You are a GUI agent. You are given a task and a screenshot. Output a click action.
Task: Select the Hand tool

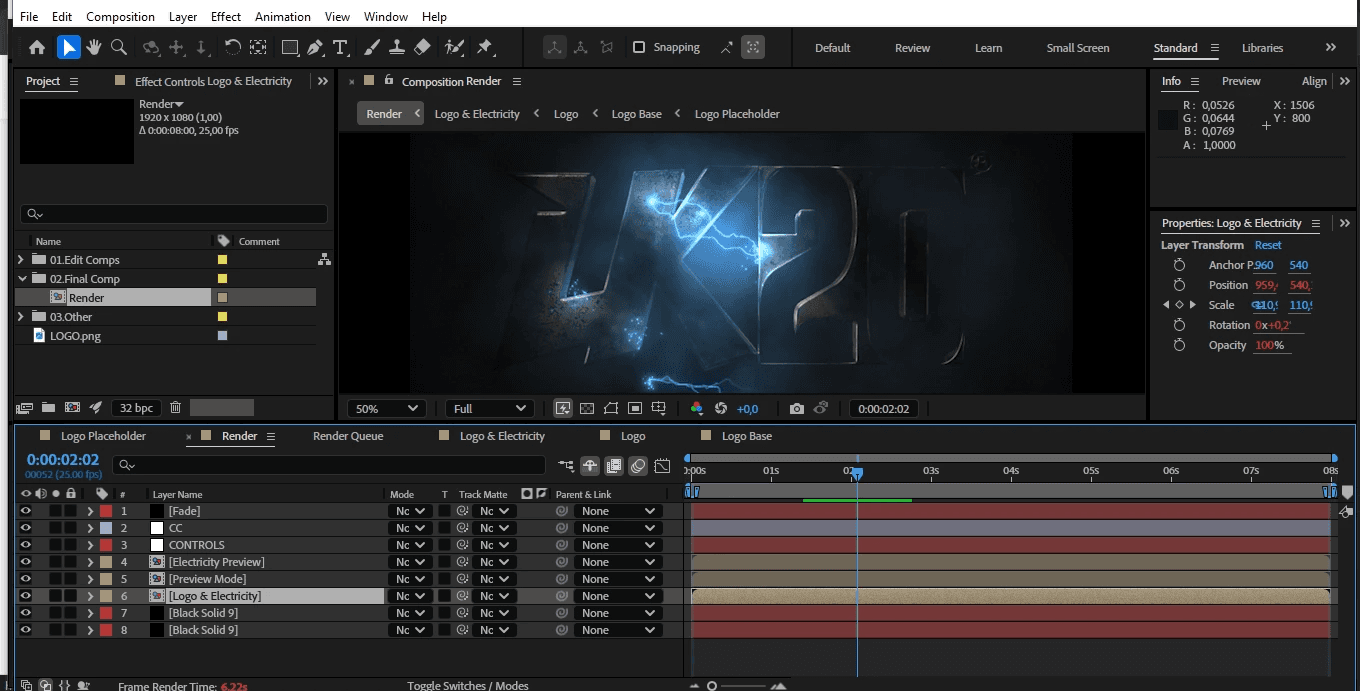click(94, 47)
